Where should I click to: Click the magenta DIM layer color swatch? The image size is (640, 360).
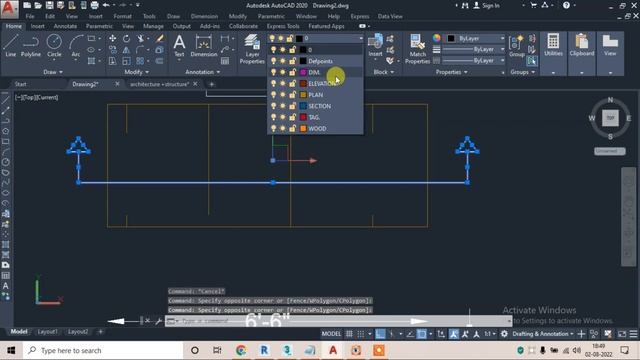(303, 72)
